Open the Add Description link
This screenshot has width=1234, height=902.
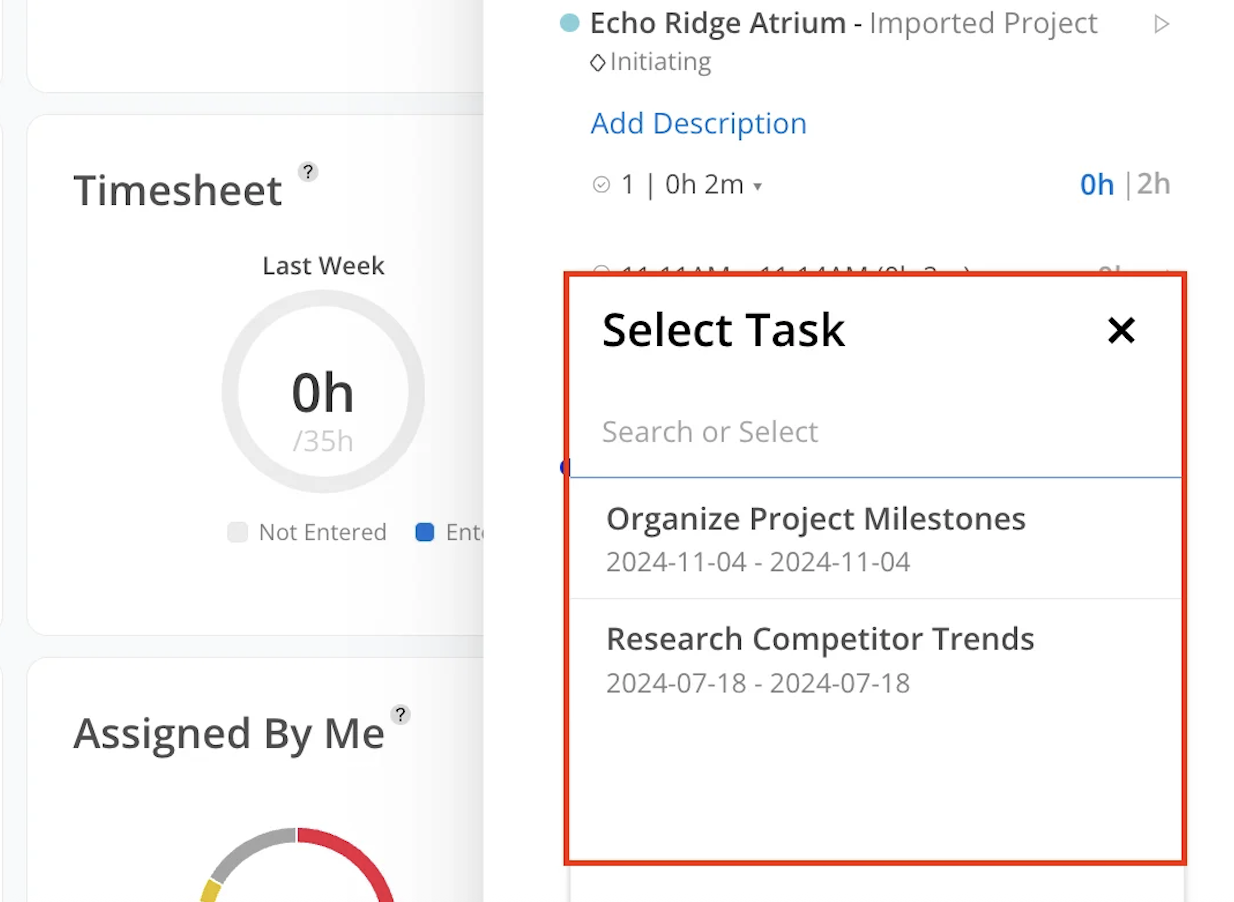tap(698, 123)
